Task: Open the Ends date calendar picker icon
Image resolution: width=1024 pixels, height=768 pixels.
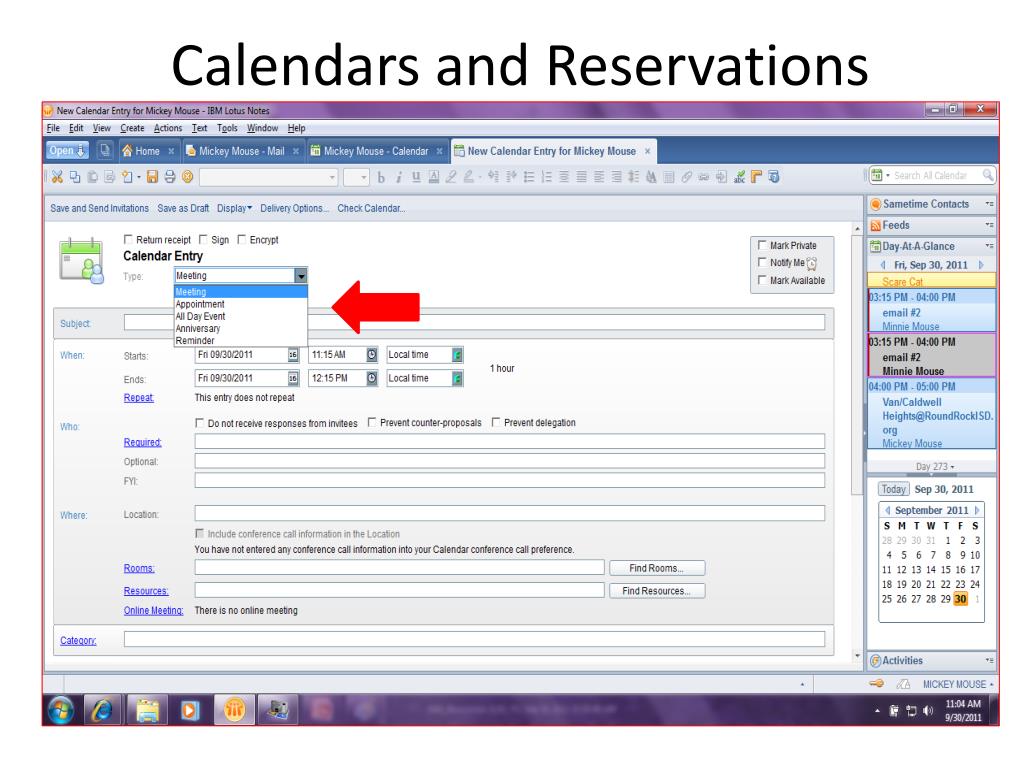Action: coord(293,378)
